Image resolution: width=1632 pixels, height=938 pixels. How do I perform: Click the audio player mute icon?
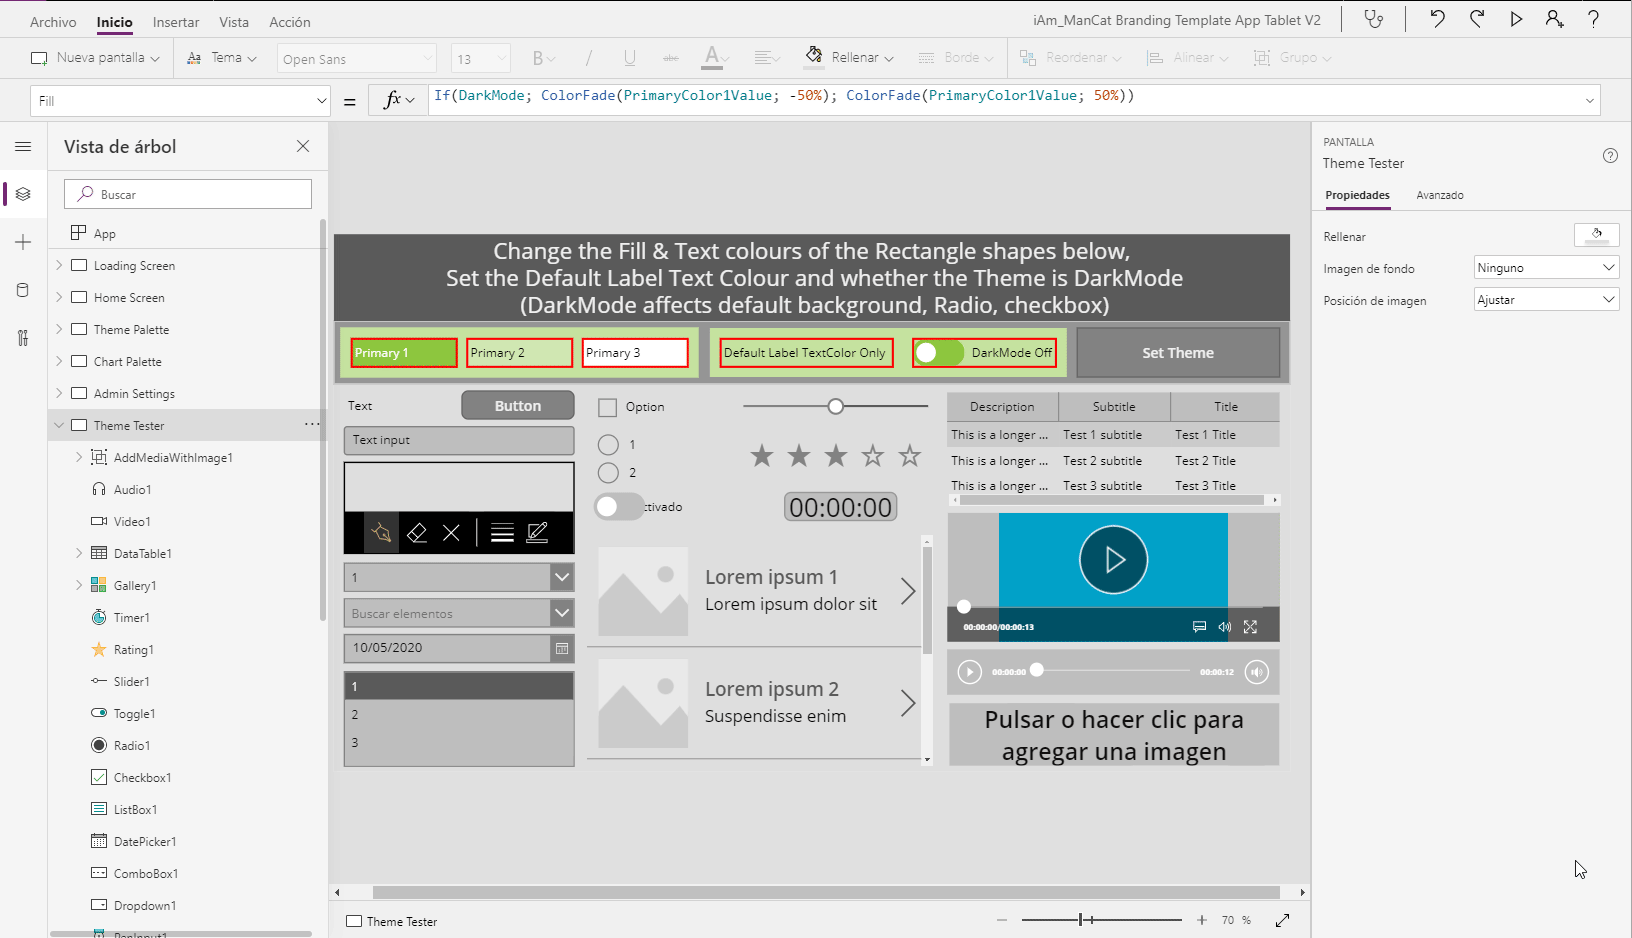tap(1257, 672)
